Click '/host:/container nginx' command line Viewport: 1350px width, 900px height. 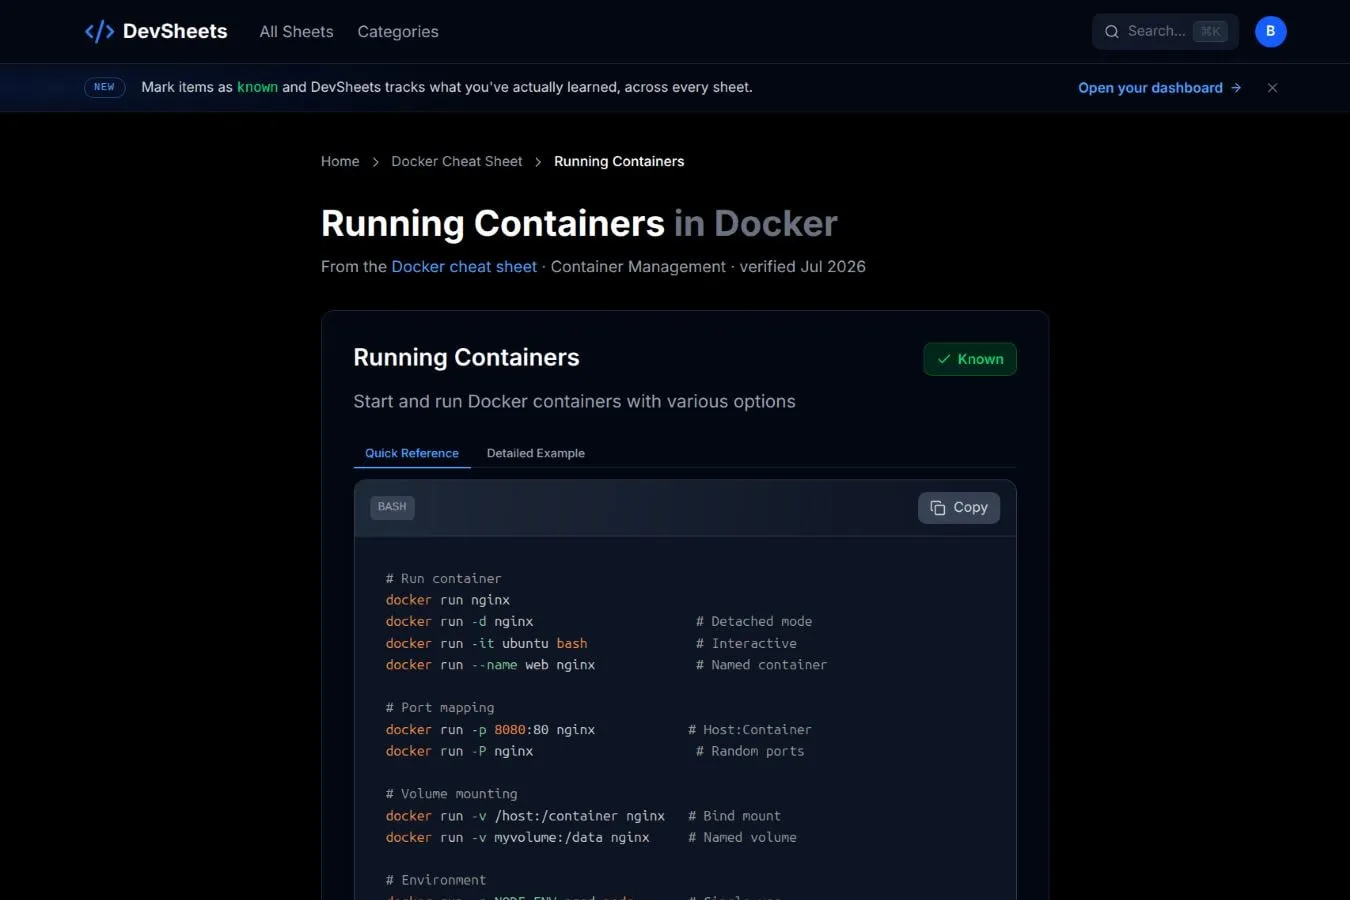coord(526,816)
